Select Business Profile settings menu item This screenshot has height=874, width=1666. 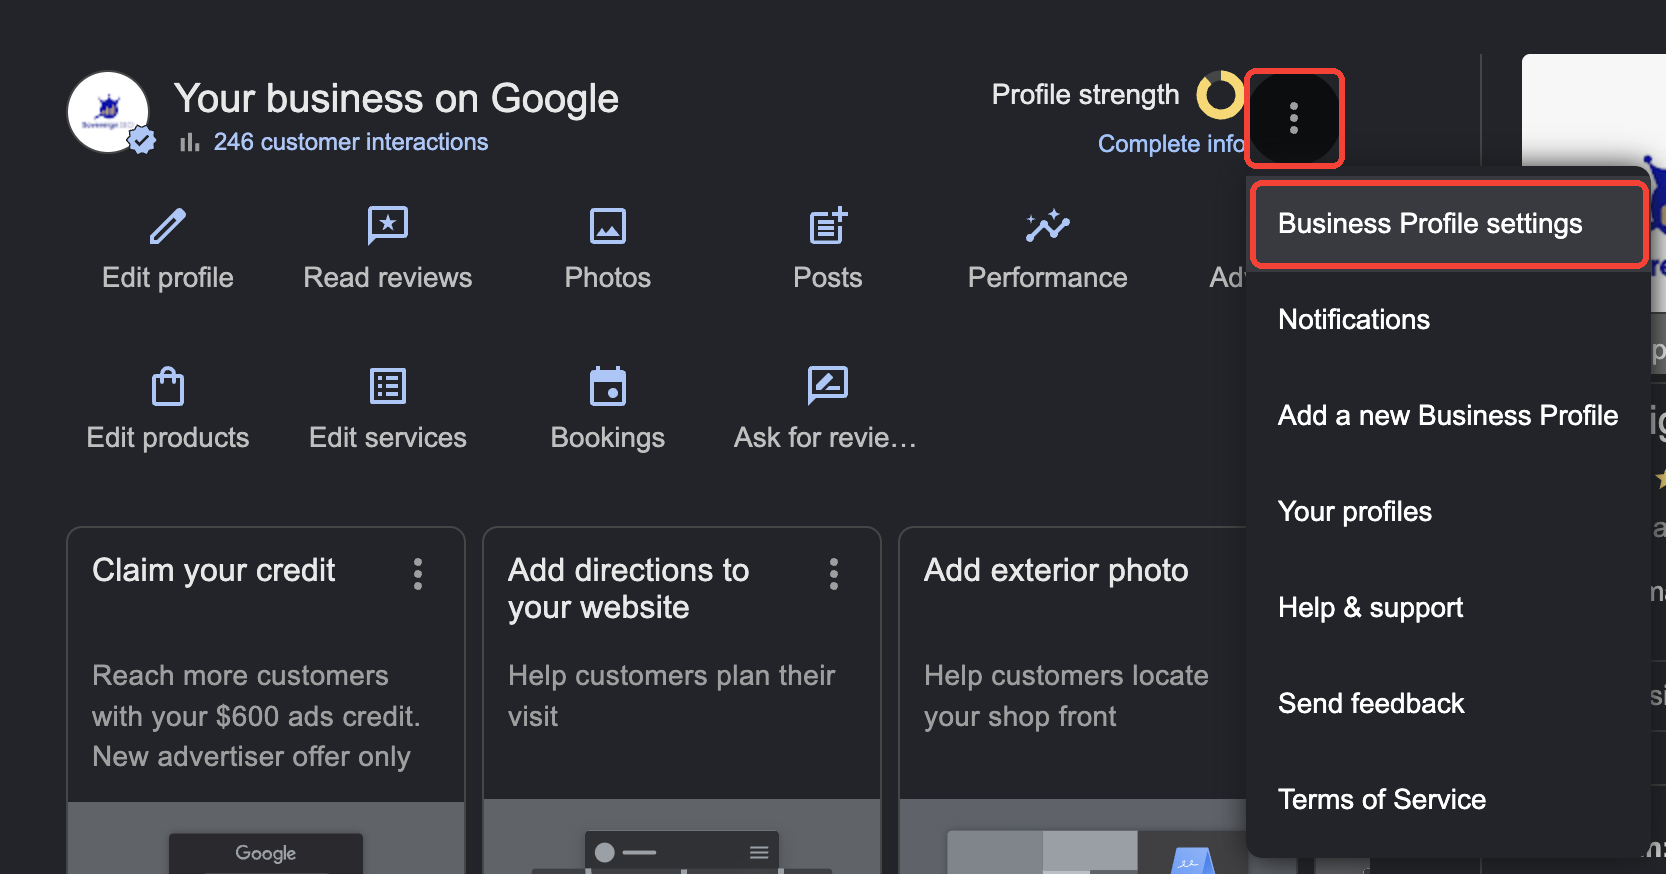(1448, 224)
